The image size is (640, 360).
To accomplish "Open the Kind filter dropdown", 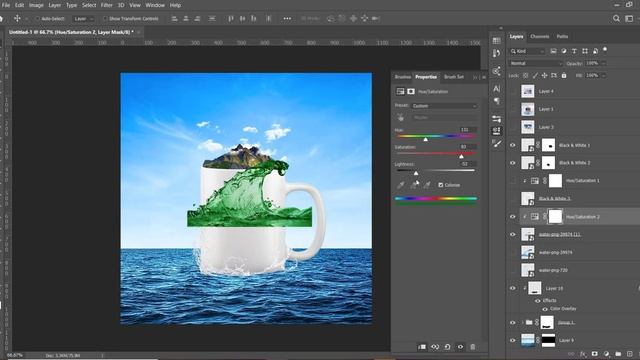I will pyautogui.click(x=527, y=51).
